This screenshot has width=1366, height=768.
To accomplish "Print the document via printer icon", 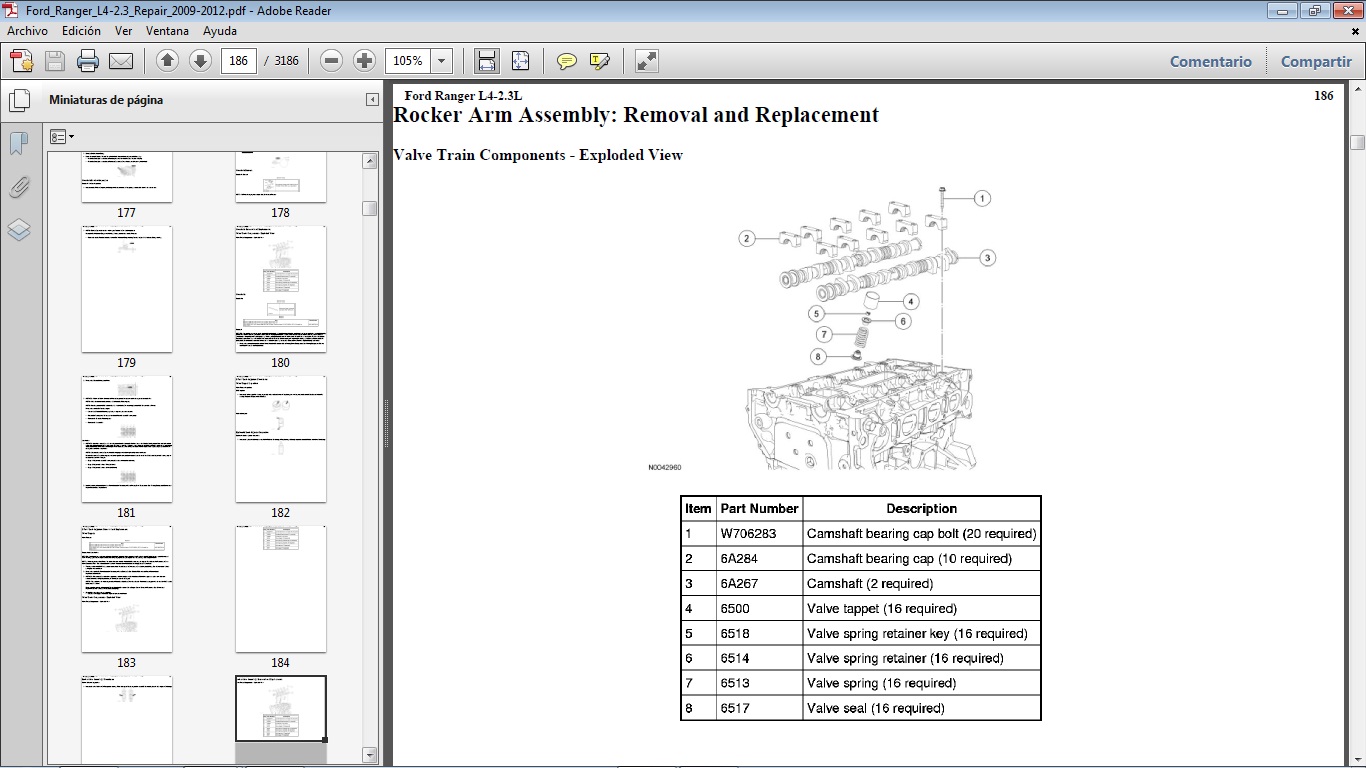I will click(x=88, y=61).
